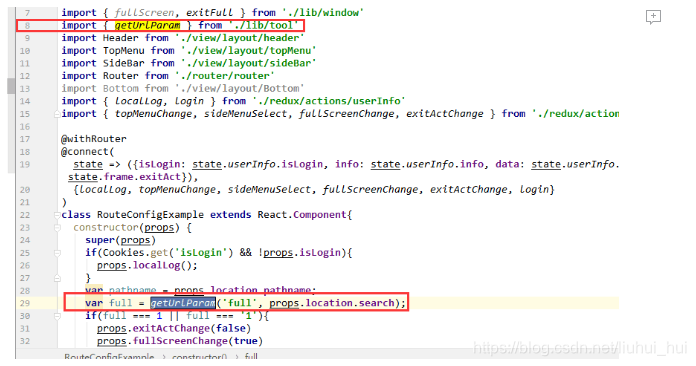
Task: Click super(props) on line 24
Action: point(120,240)
